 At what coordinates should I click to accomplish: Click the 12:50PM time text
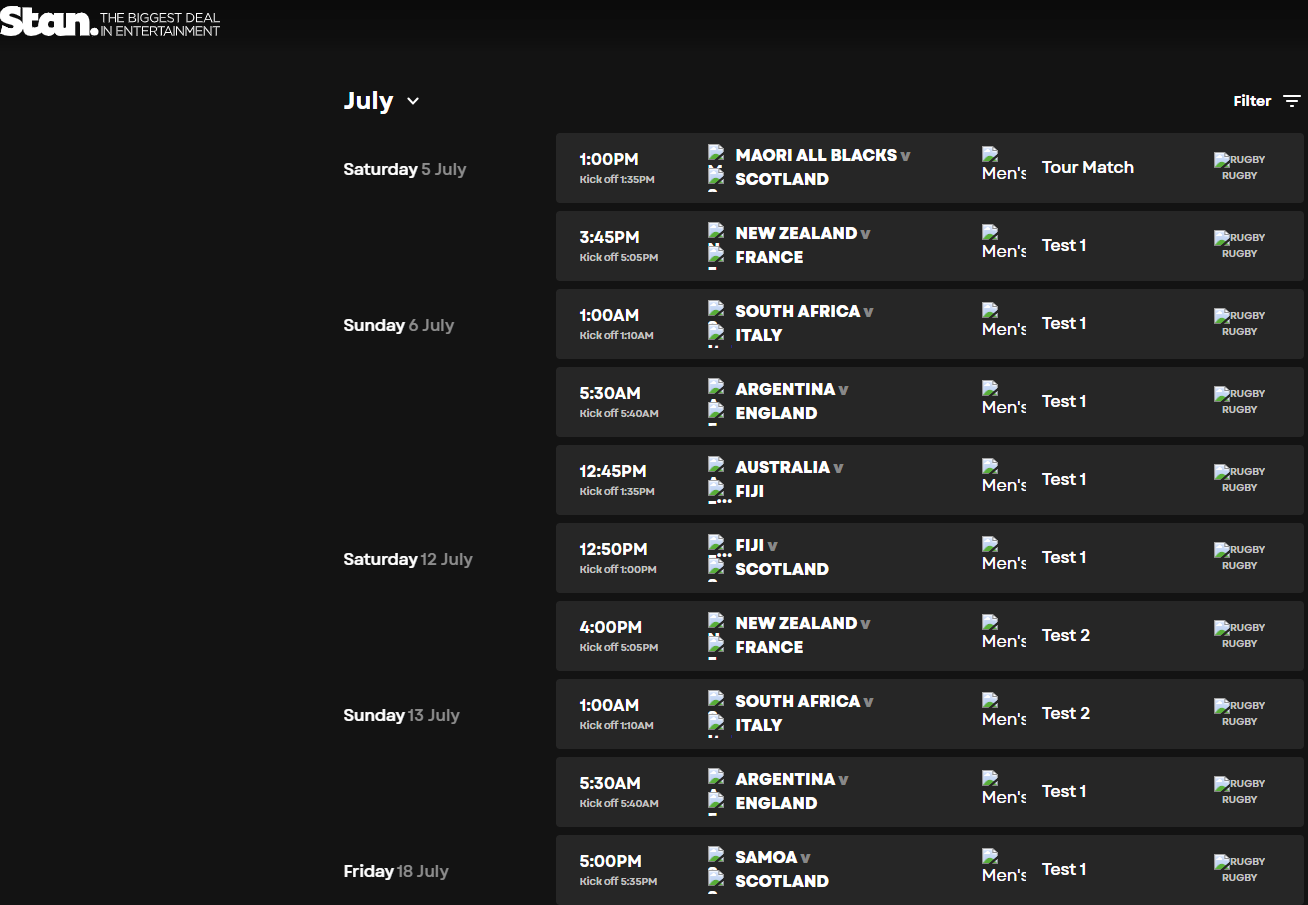(613, 549)
